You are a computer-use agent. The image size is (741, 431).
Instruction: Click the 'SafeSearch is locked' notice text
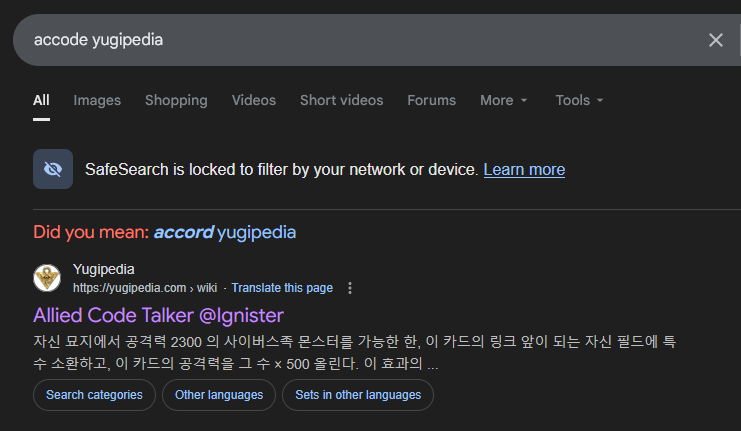[x=282, y=170]
